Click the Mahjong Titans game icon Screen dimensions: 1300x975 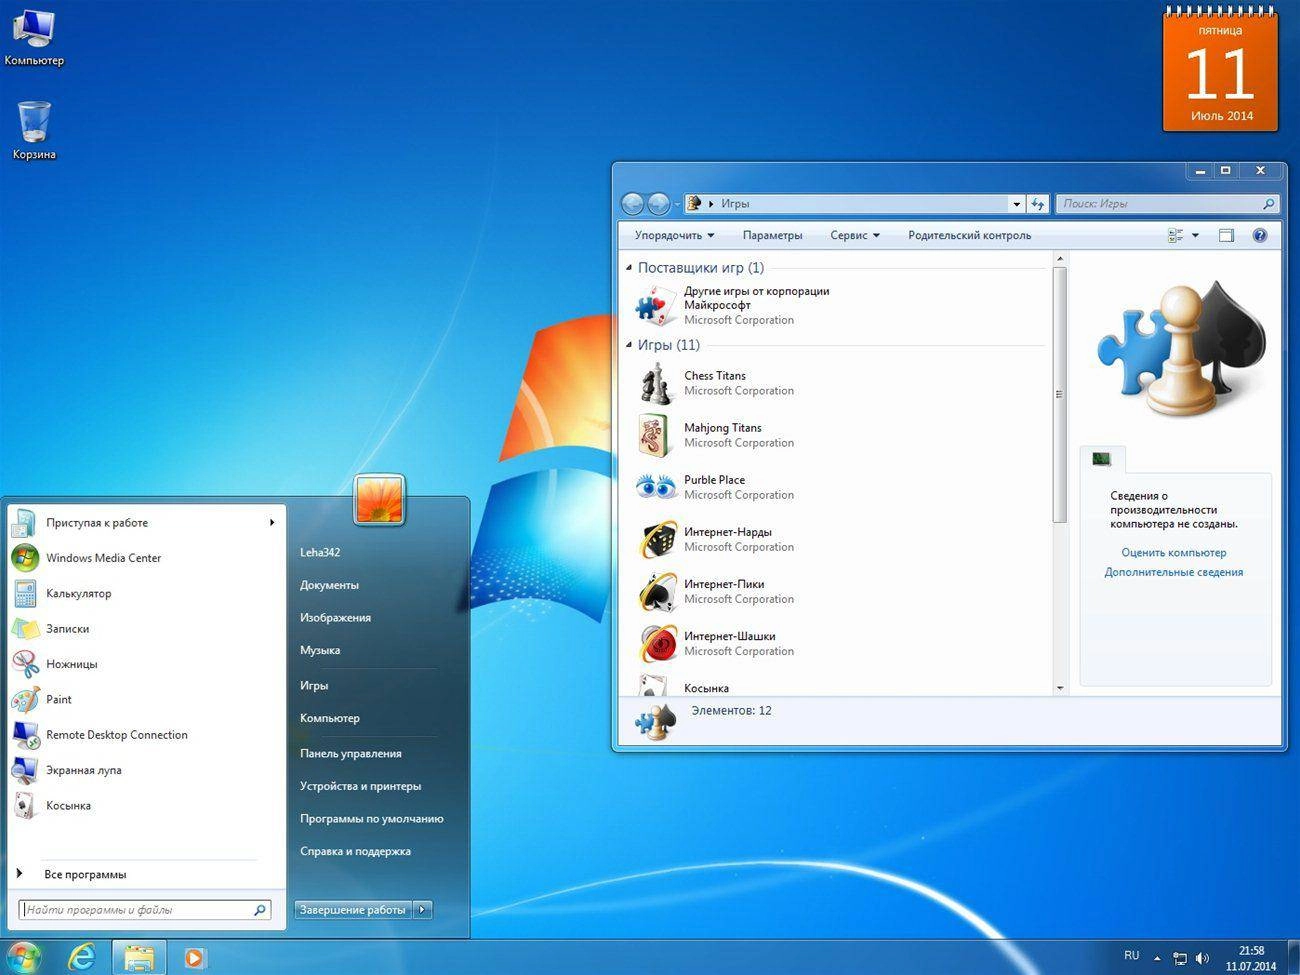click(656, 436)
